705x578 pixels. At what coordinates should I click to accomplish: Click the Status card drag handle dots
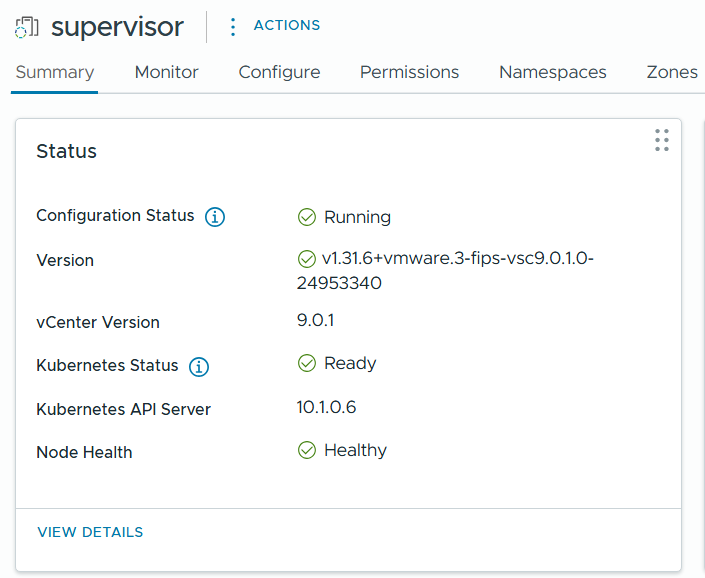coord(661,140)
